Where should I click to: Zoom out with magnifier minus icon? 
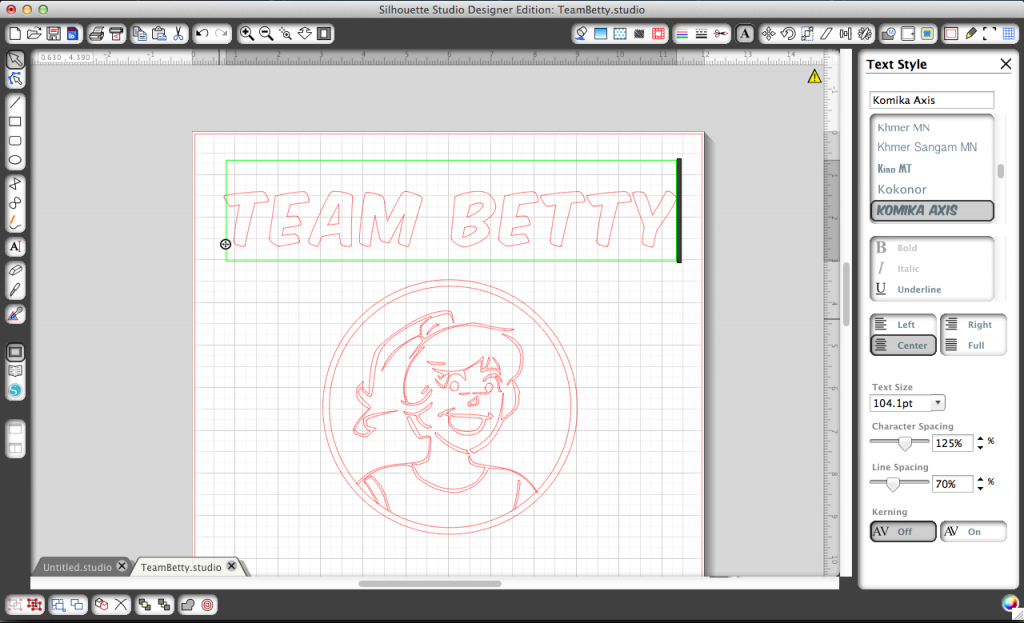266,33
